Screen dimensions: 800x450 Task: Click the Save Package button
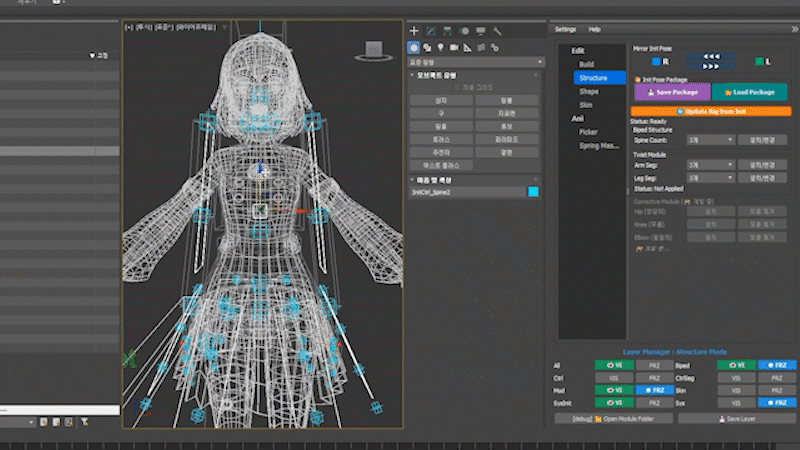pos(672,92)
